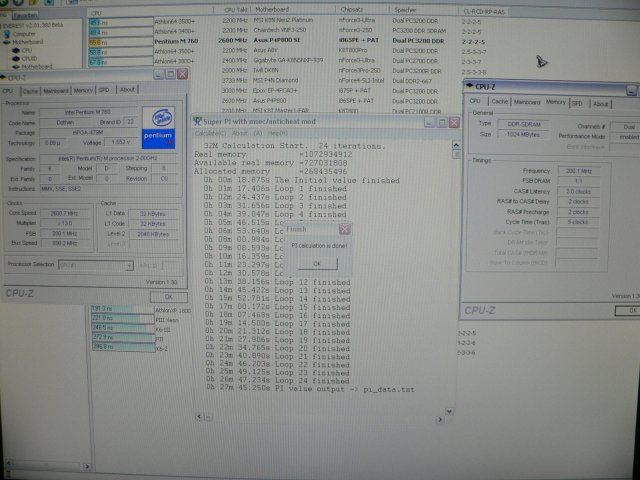Click Super PI horizontal scrollbar right arrow
This screenshot has width=640, height=480.
click(x=440, y=419)
